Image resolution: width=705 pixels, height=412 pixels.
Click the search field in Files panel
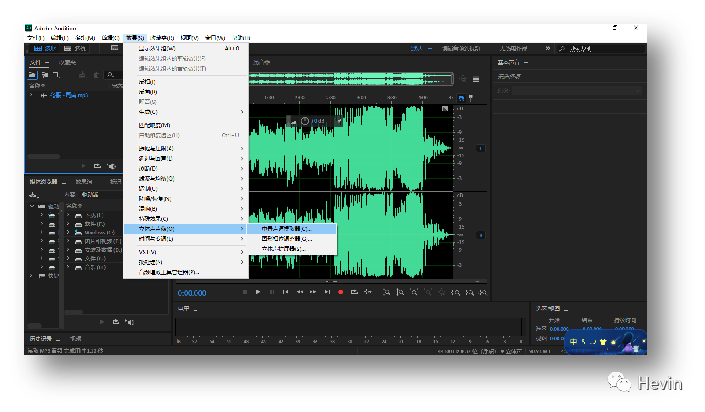coord(112,75)
